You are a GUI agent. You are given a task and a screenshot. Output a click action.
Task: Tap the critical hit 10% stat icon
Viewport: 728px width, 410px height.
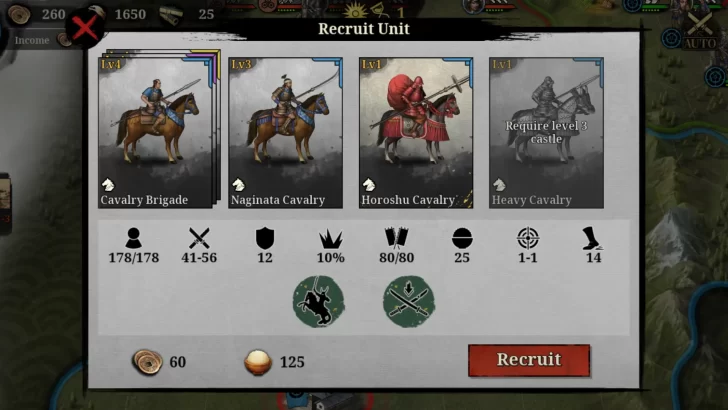click(x=331, y=239)
